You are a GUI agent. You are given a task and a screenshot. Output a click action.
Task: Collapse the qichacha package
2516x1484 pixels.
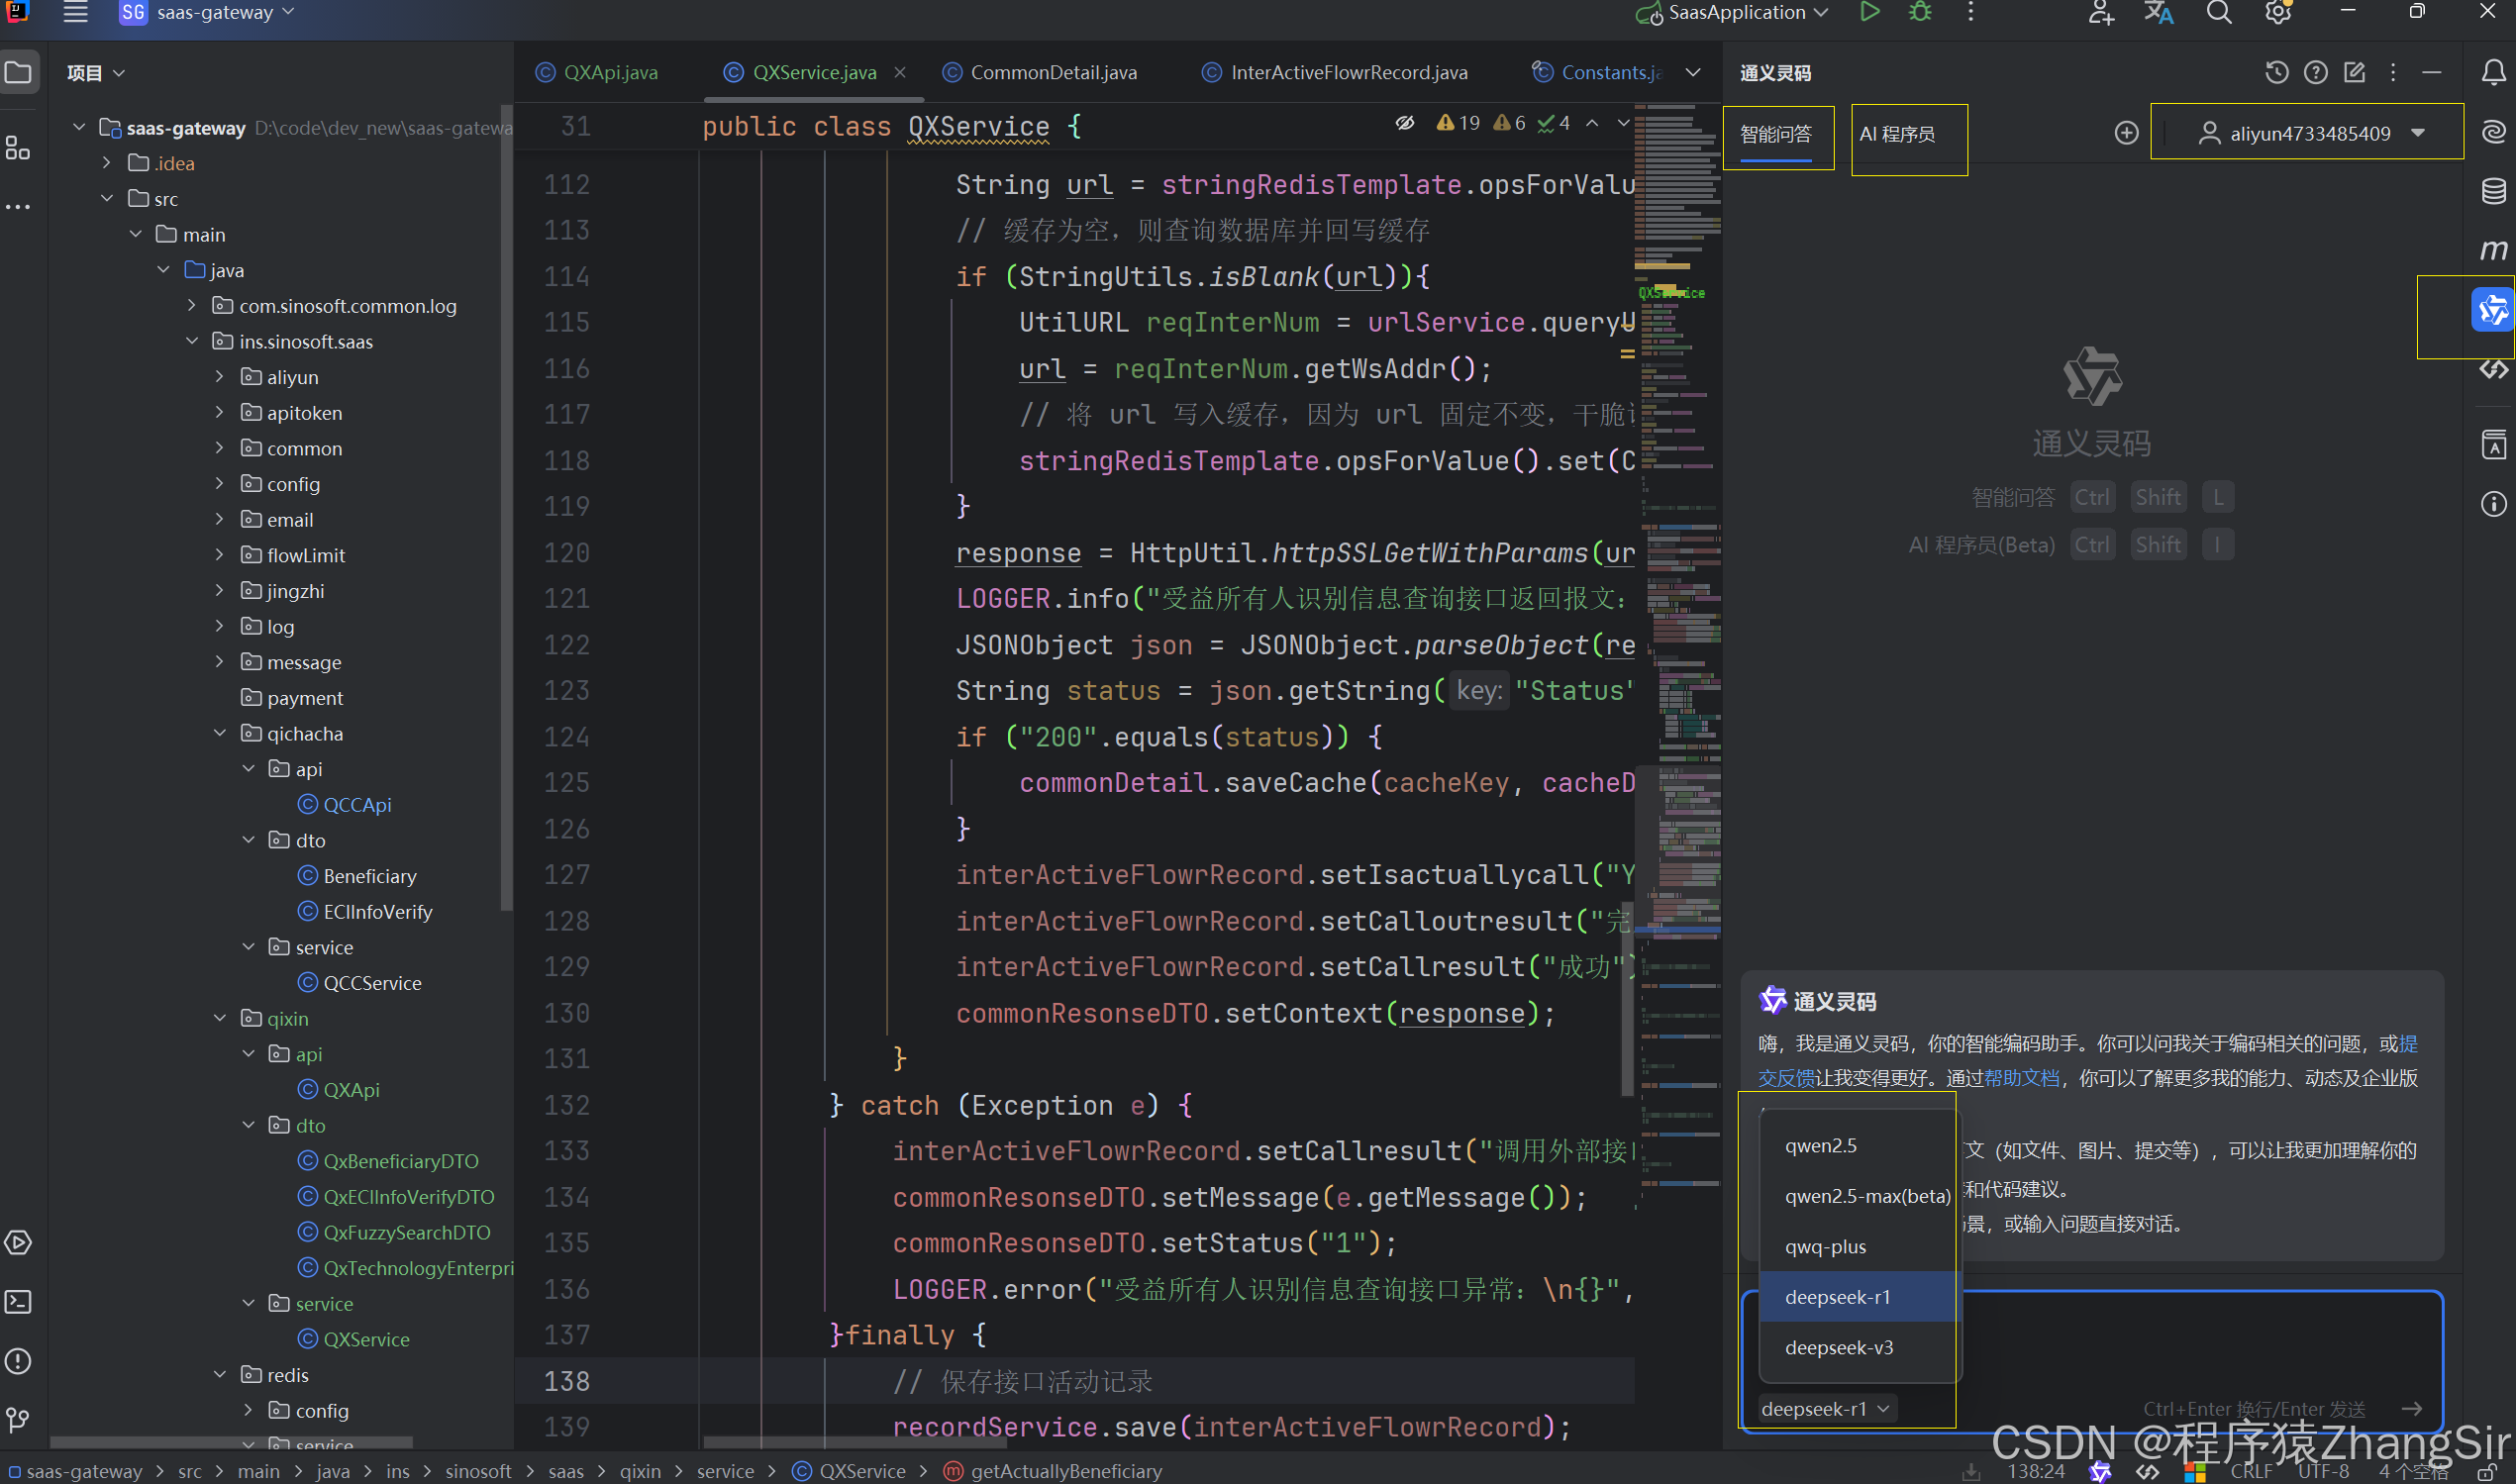(220, 733)
